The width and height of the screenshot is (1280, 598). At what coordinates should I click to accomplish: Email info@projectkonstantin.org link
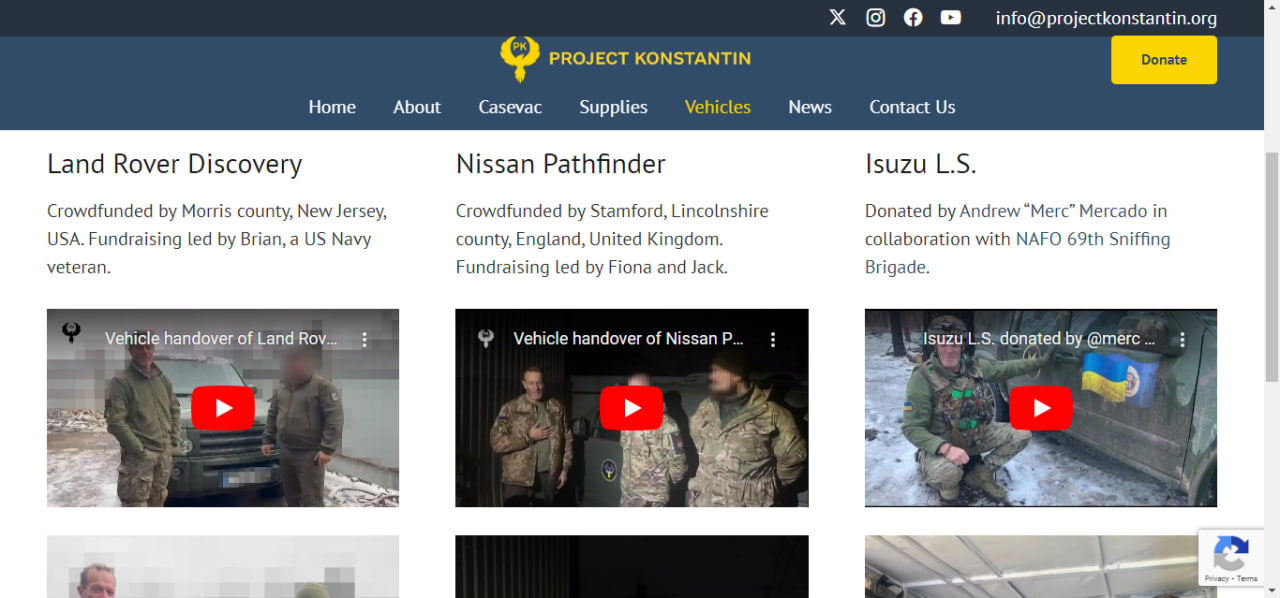1106,18
